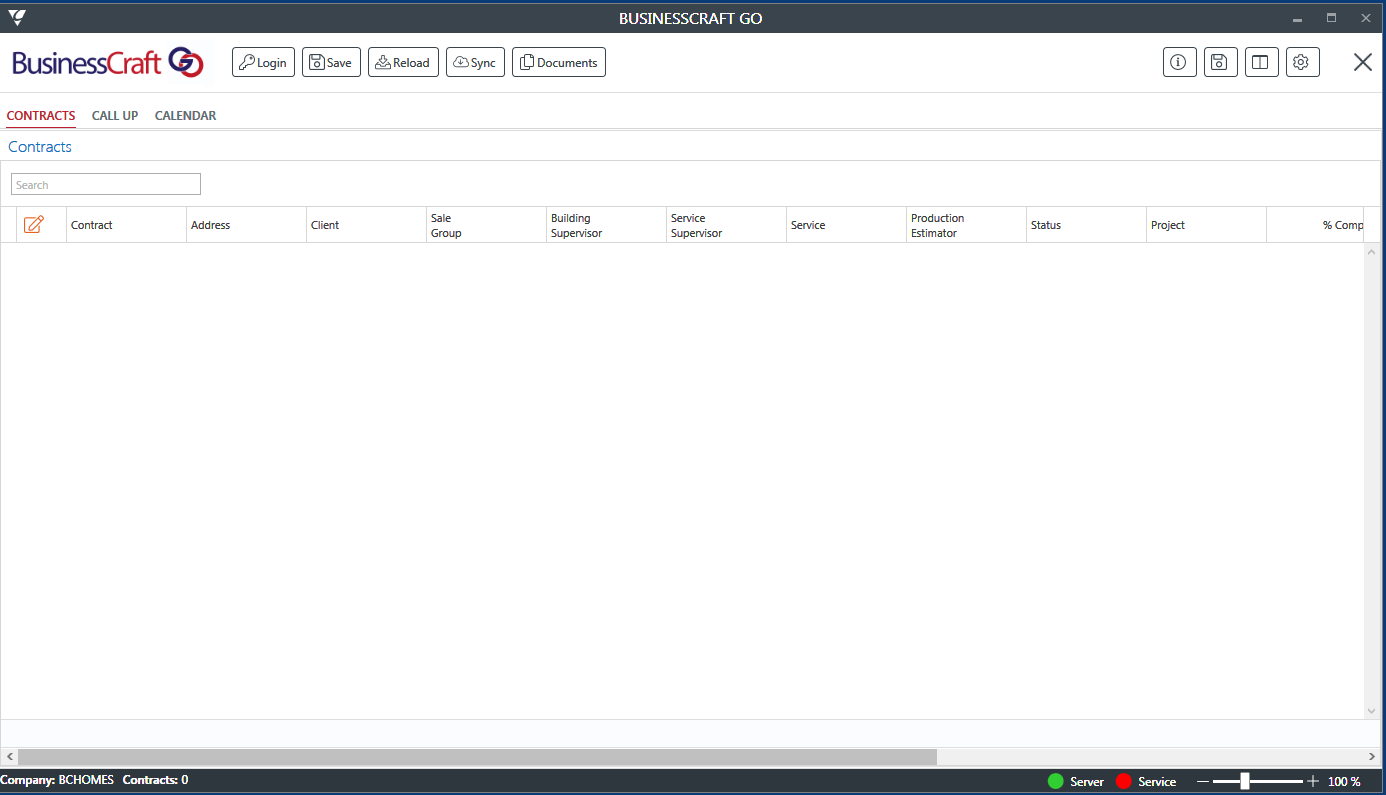Sort by the Sale Group column header
The image size is (1386, 795).
(x=486, y=225)
